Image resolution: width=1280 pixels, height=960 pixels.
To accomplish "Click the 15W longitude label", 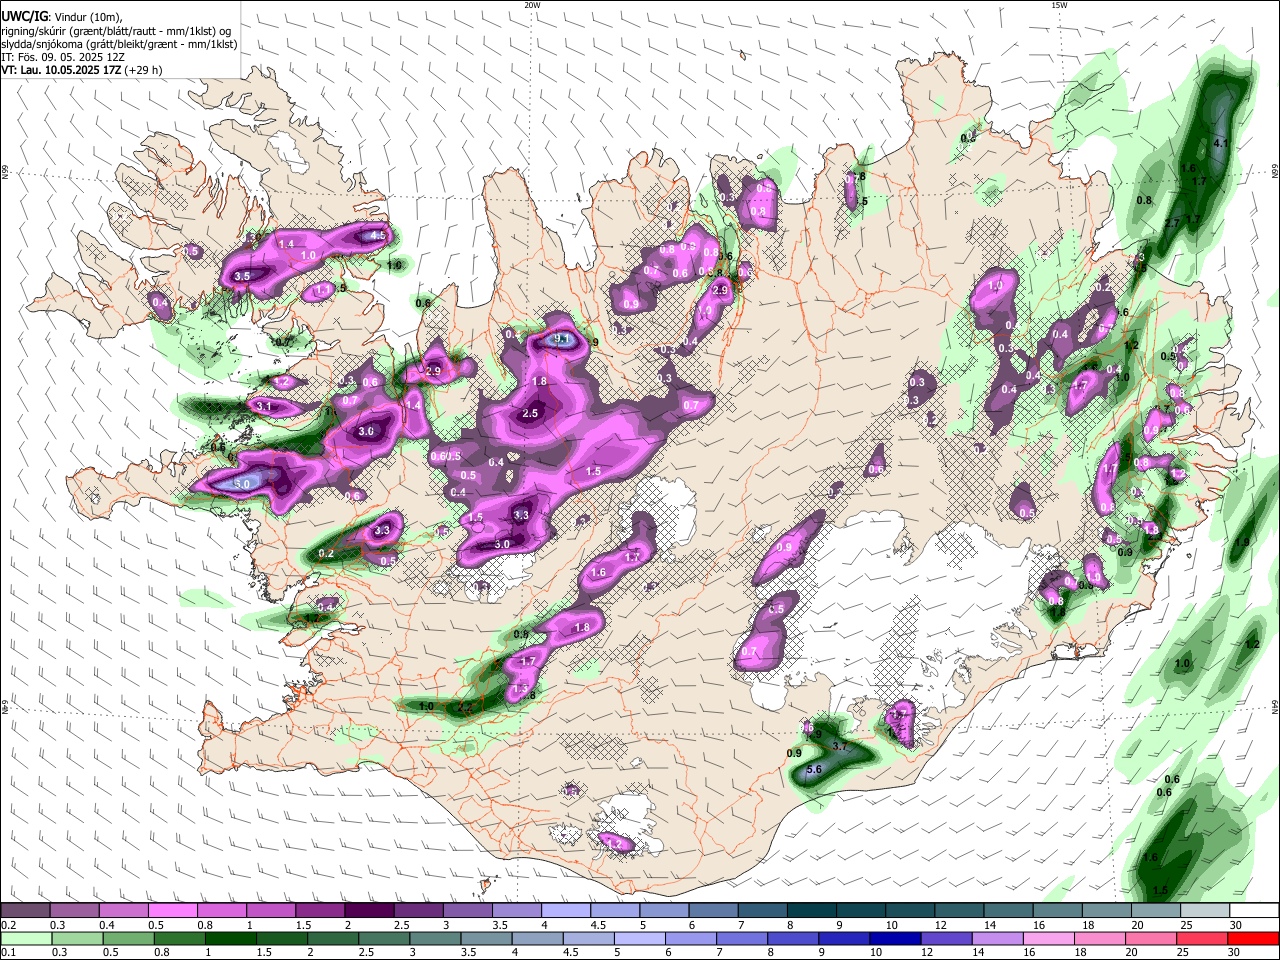I will pyautogui.click(x=1059, y=5).
